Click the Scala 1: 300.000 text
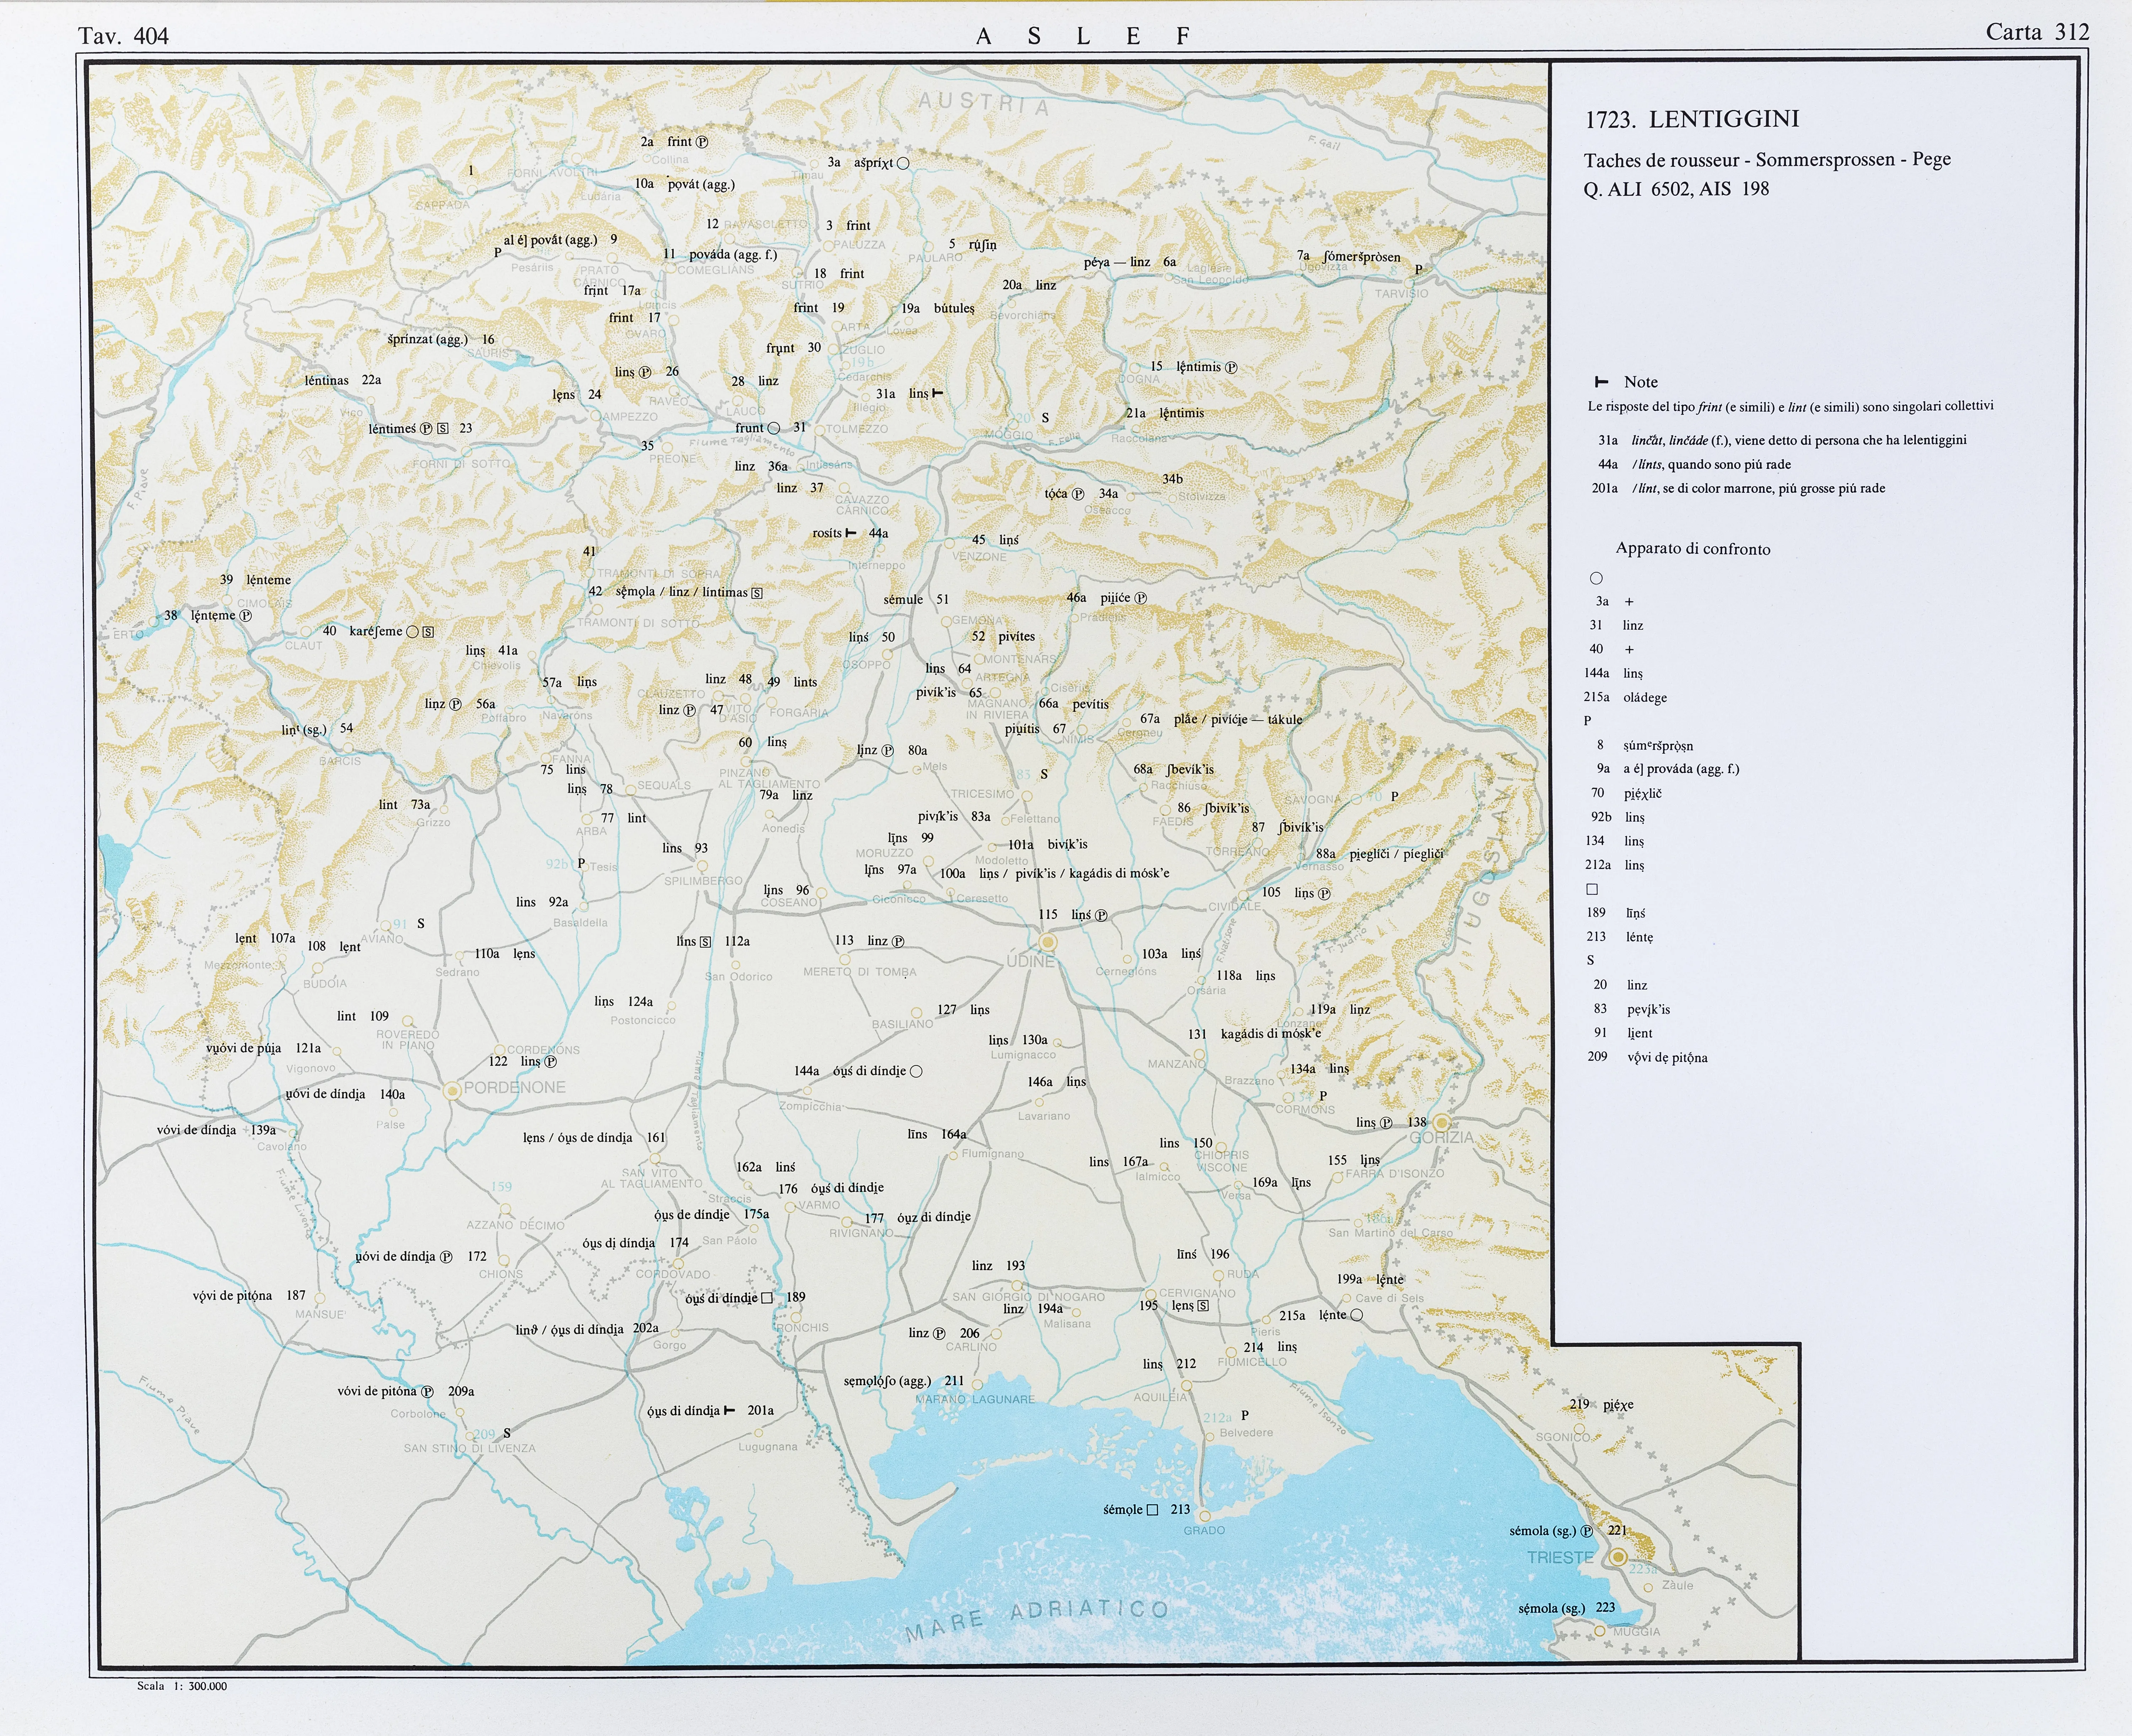2132x1736 pixels. (182, 1686)
